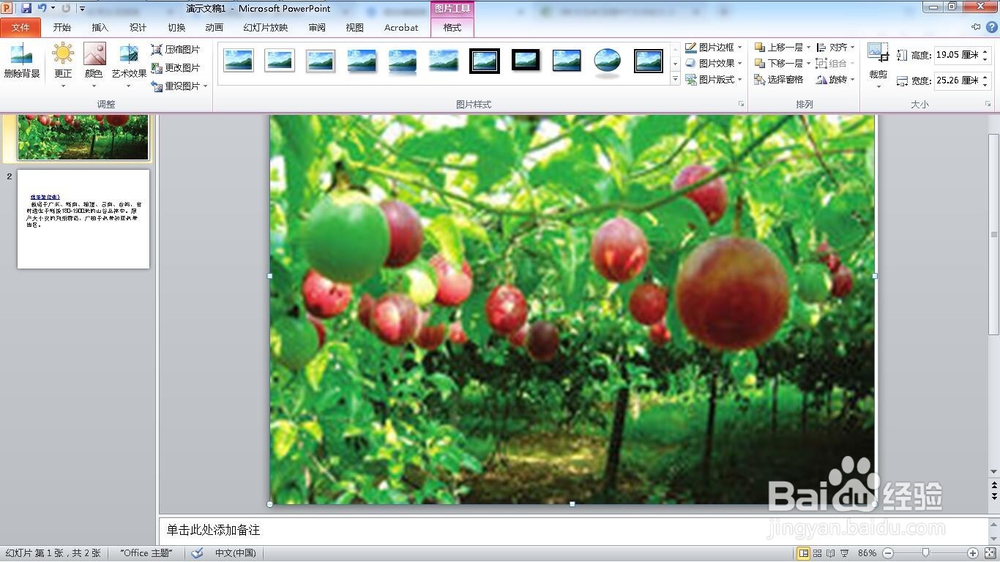This screenshot has height=562, width=1000.
Task: Open the Picture Styles dialog launcher
Action: tap(741, 104)
